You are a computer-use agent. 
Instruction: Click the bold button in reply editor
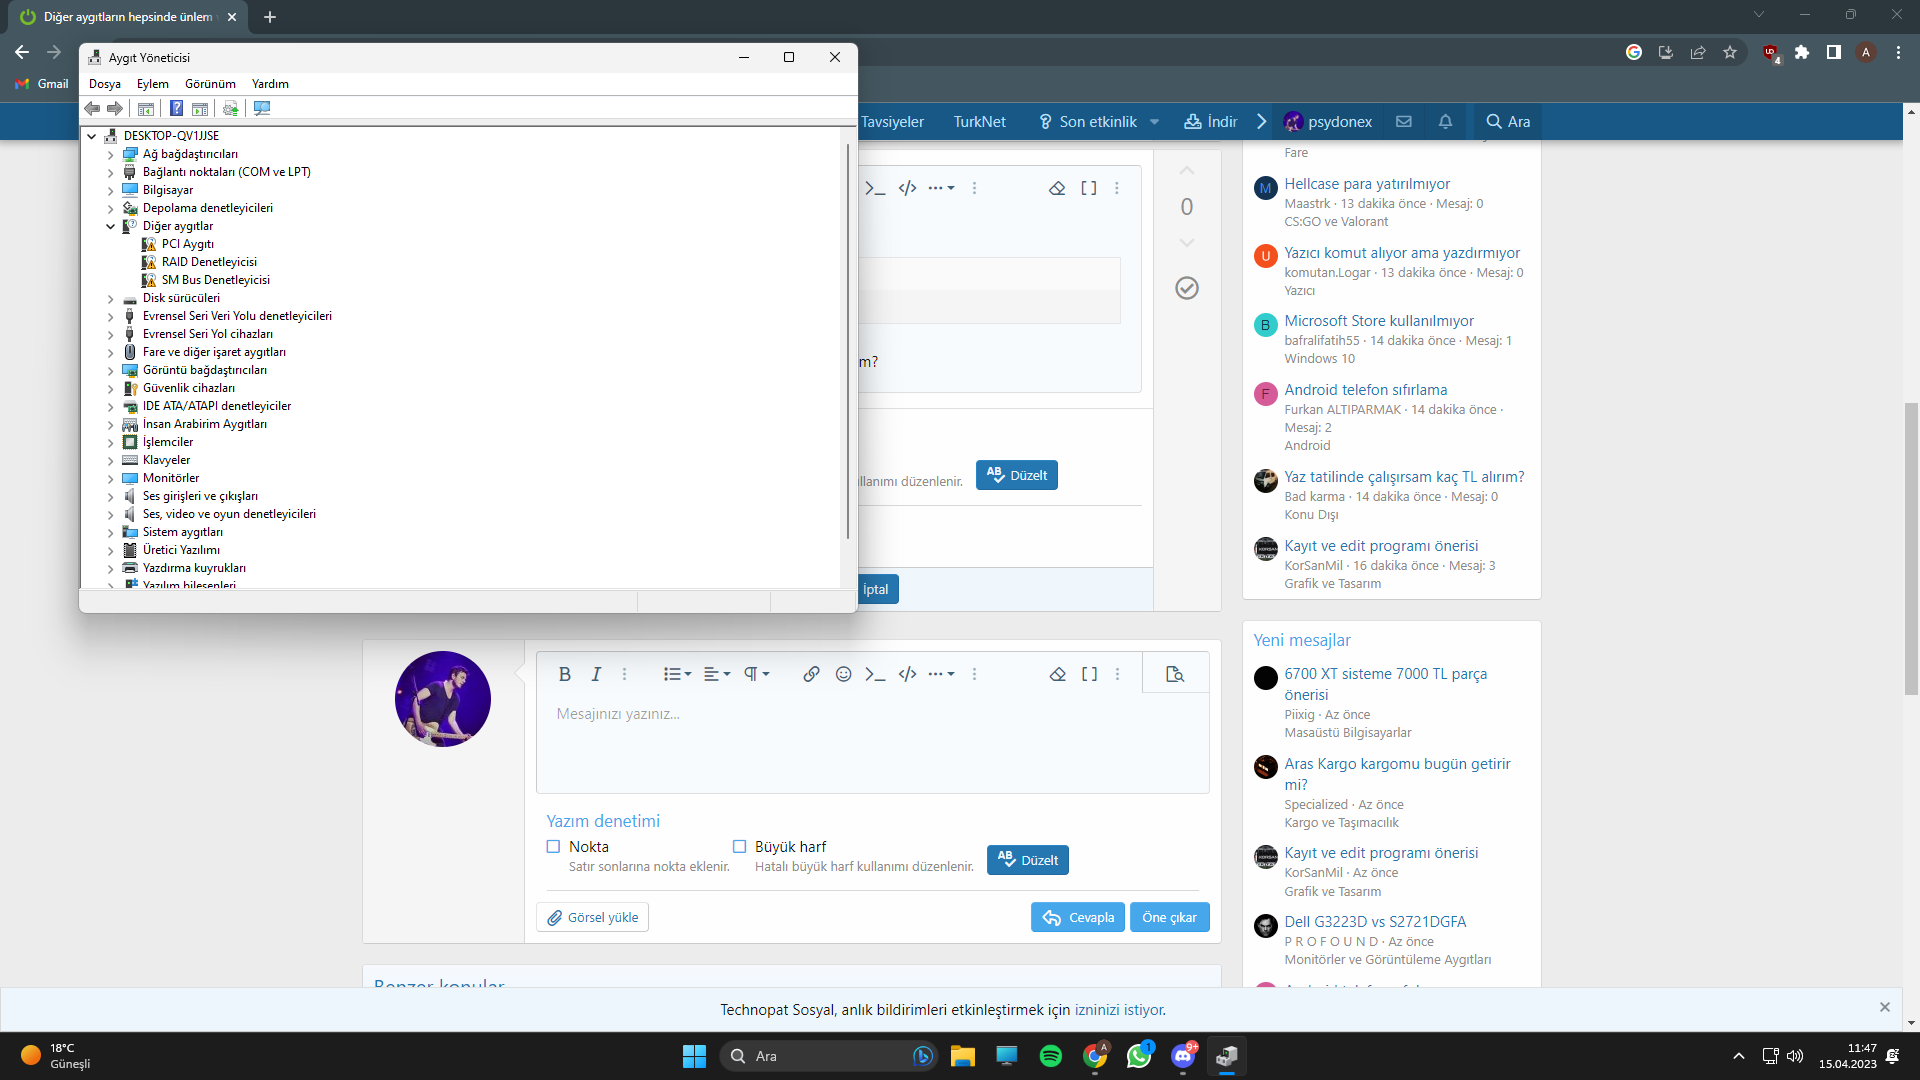pos(564,674)
